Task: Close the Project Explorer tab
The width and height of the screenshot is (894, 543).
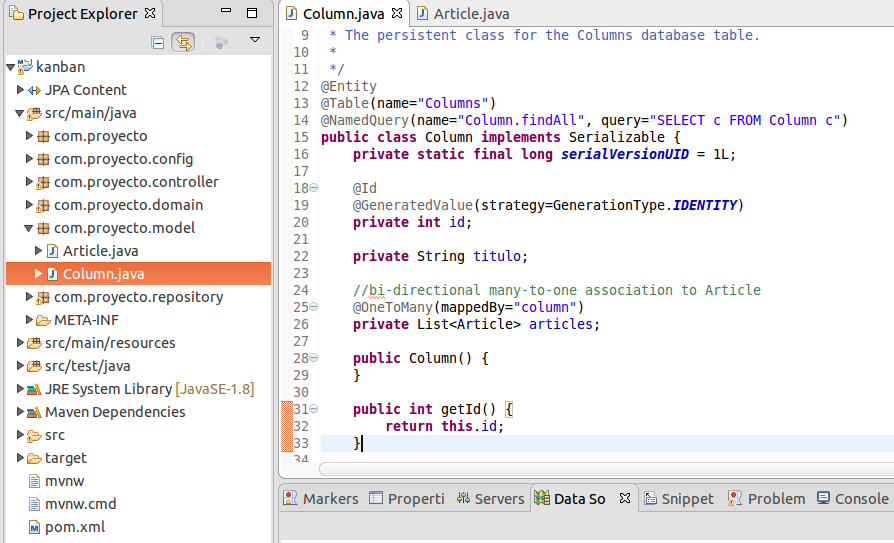Action: [x=150, y=13]
